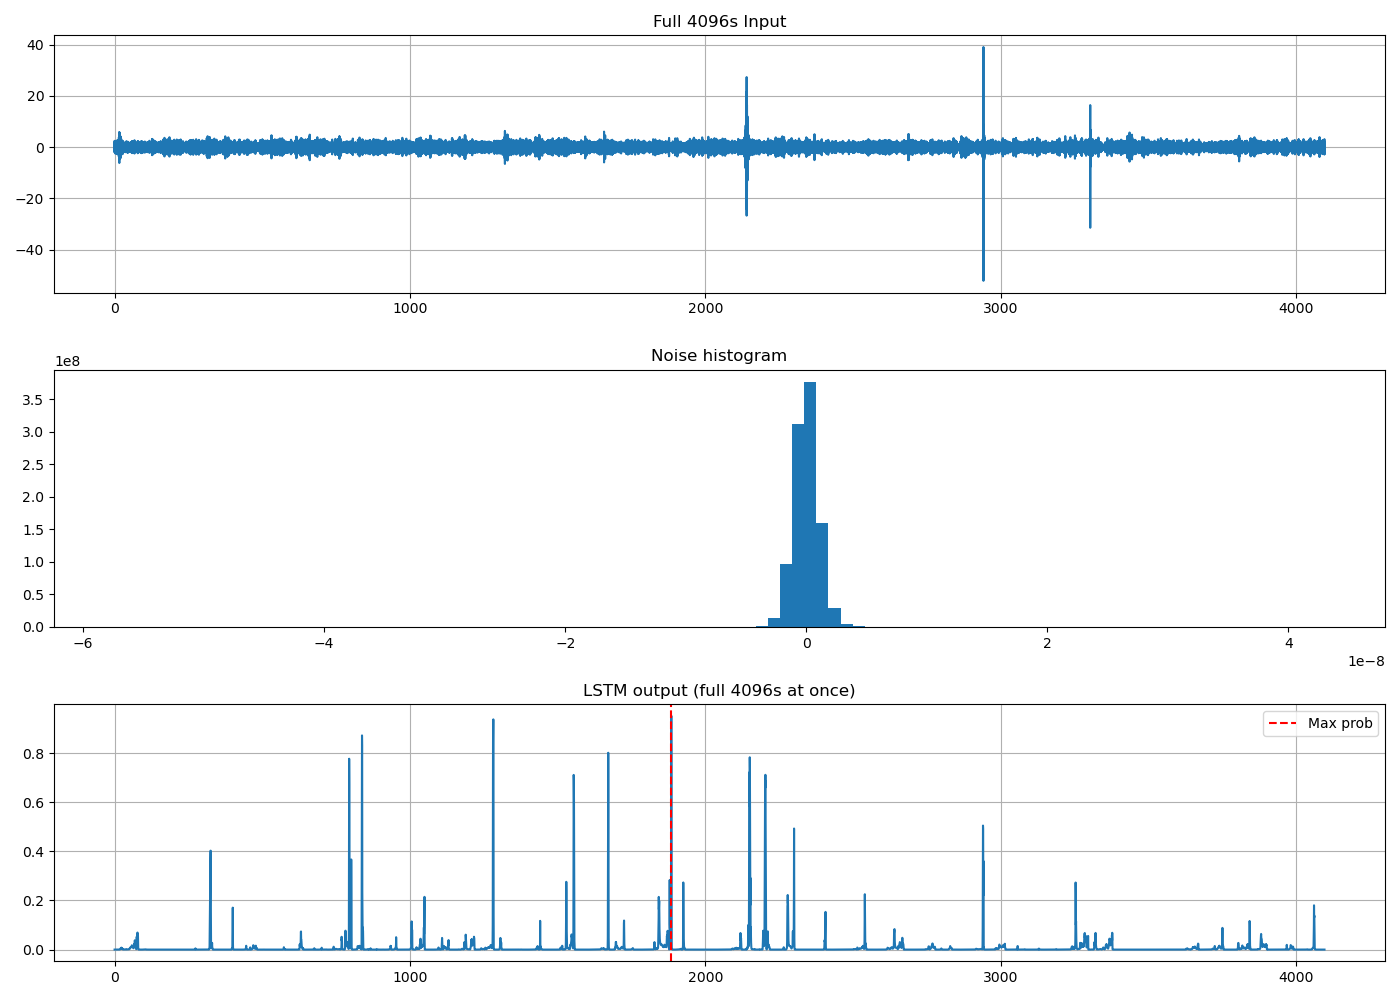Click the 'Noise histogram' title text
The height and width of the screenshot is (1000, 1400).
[x=719, y=356]
